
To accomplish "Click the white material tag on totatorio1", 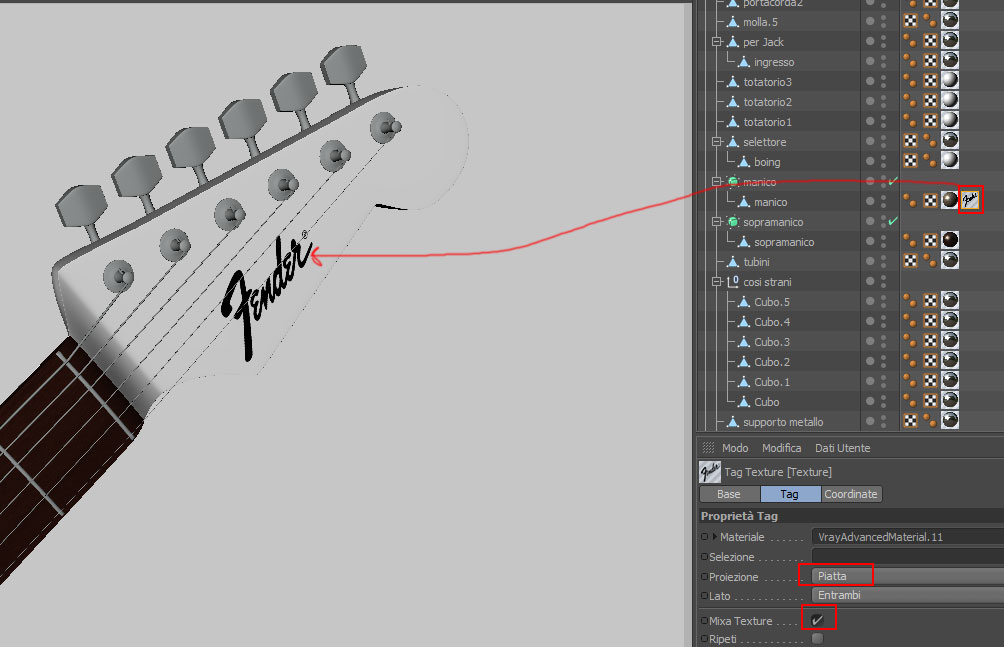I will (x=950, y=120).
